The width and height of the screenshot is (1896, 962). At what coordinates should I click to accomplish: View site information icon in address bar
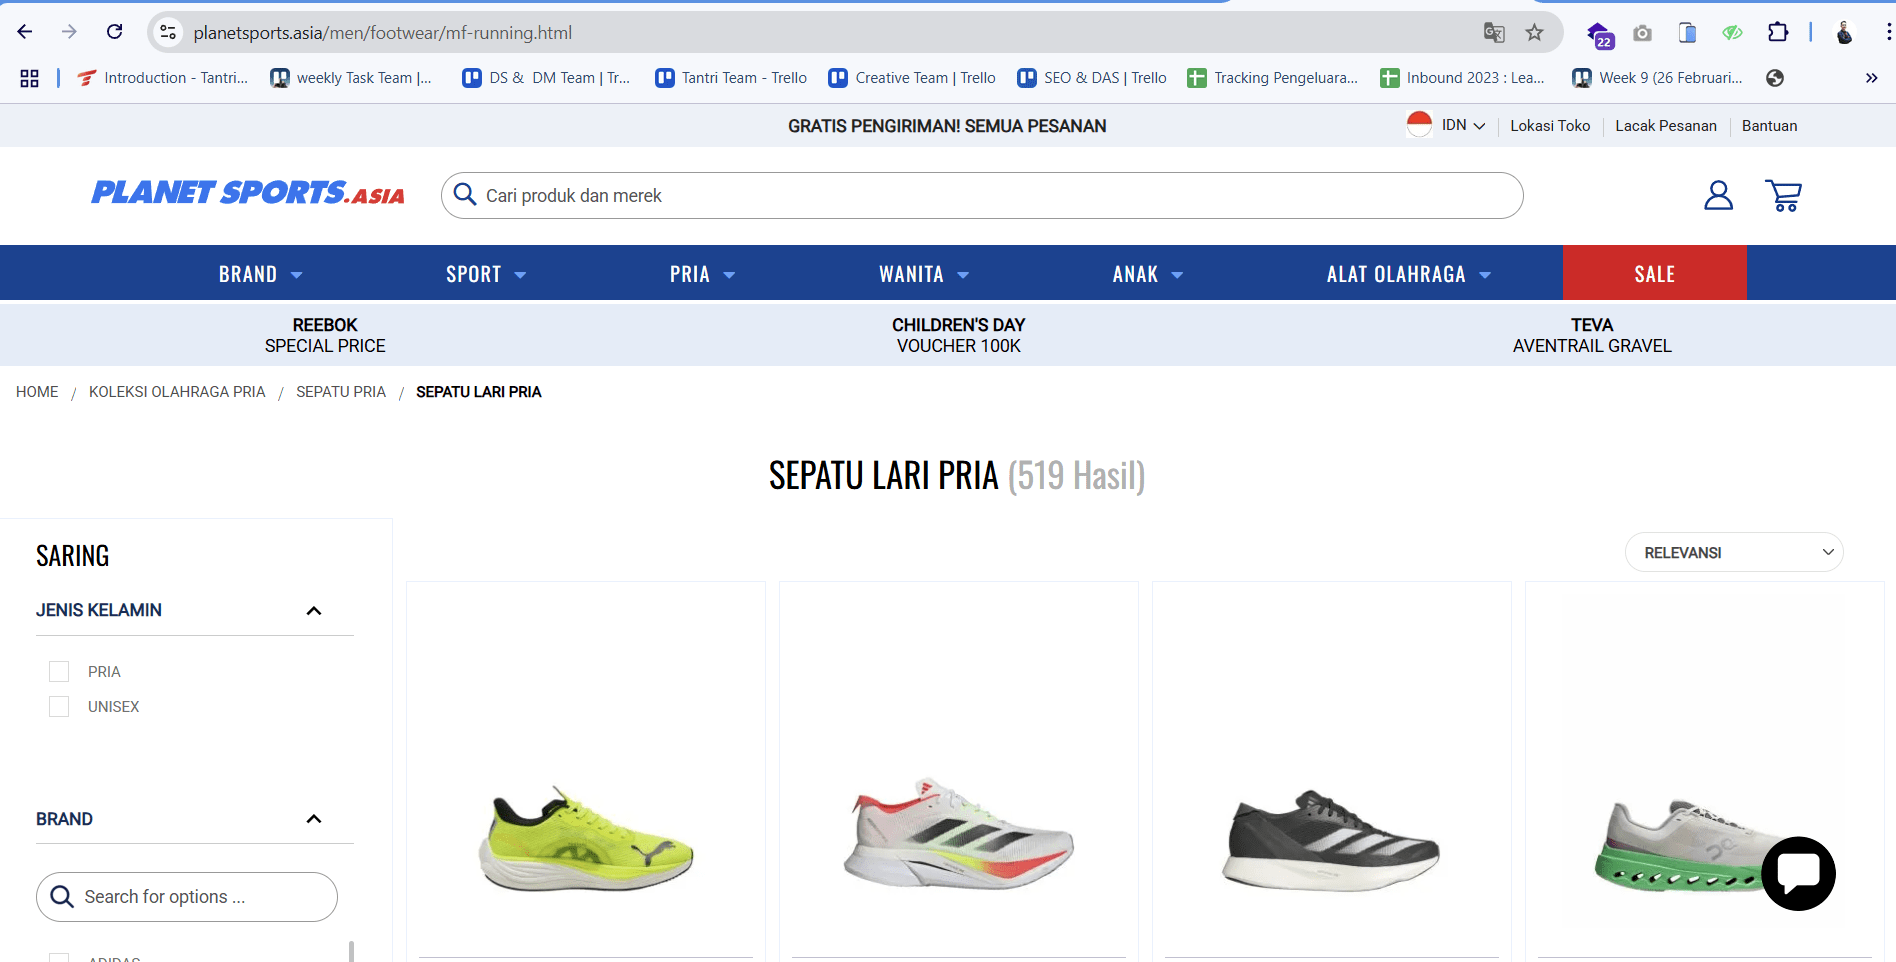point(168,32)
